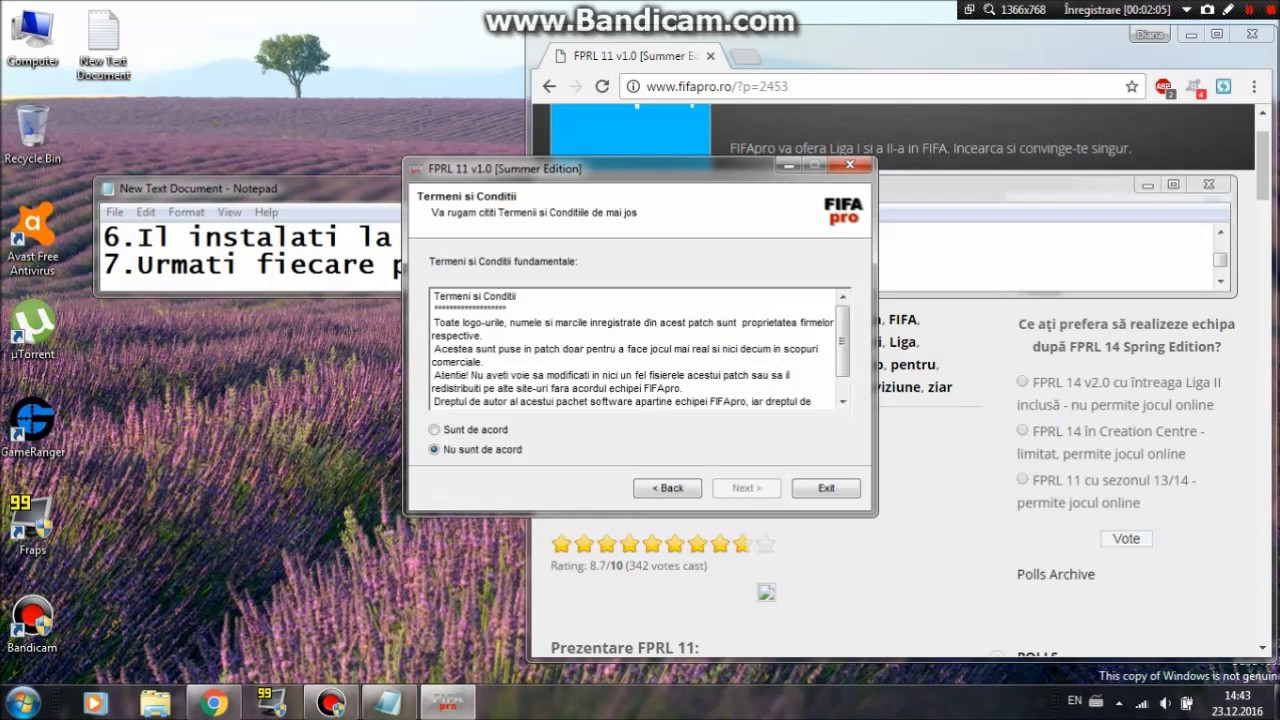Open the Computer desktop icon
This screenshot has width=1280, height=720.
coord(32,38)
